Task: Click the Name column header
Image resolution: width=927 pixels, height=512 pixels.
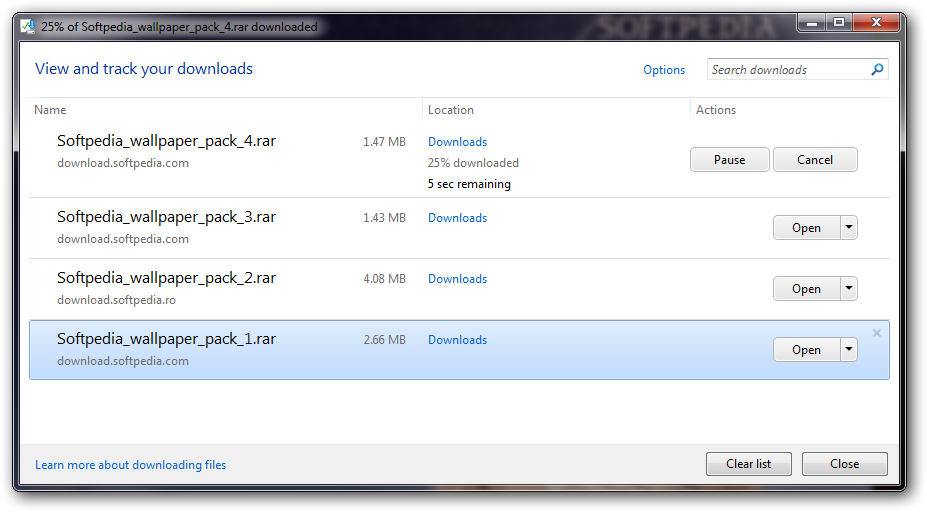Action: (x=50, y=110)
